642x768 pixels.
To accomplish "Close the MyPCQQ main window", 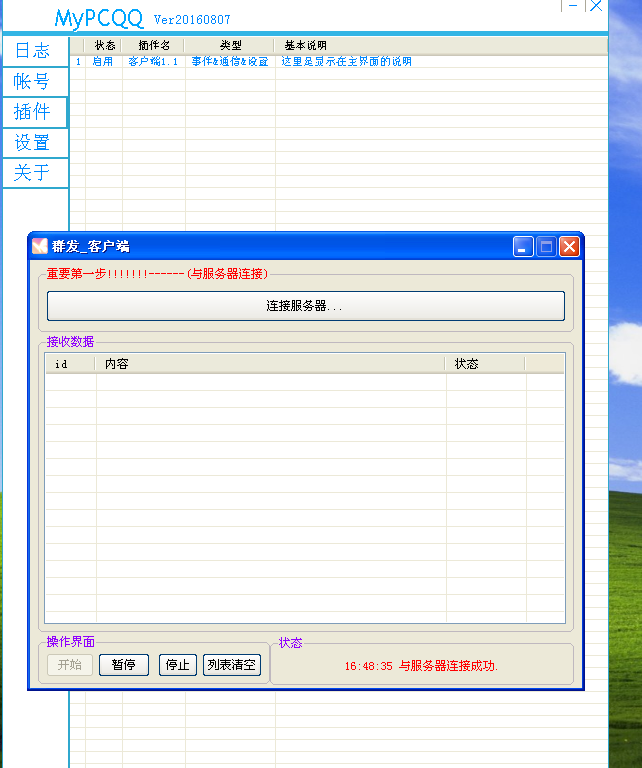I will click(x=596, y=6).
